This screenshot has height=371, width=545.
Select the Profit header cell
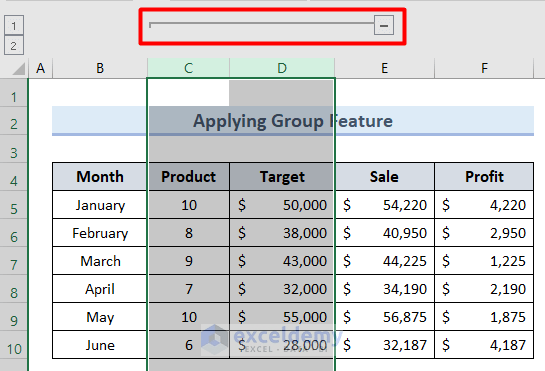[484, 177]
